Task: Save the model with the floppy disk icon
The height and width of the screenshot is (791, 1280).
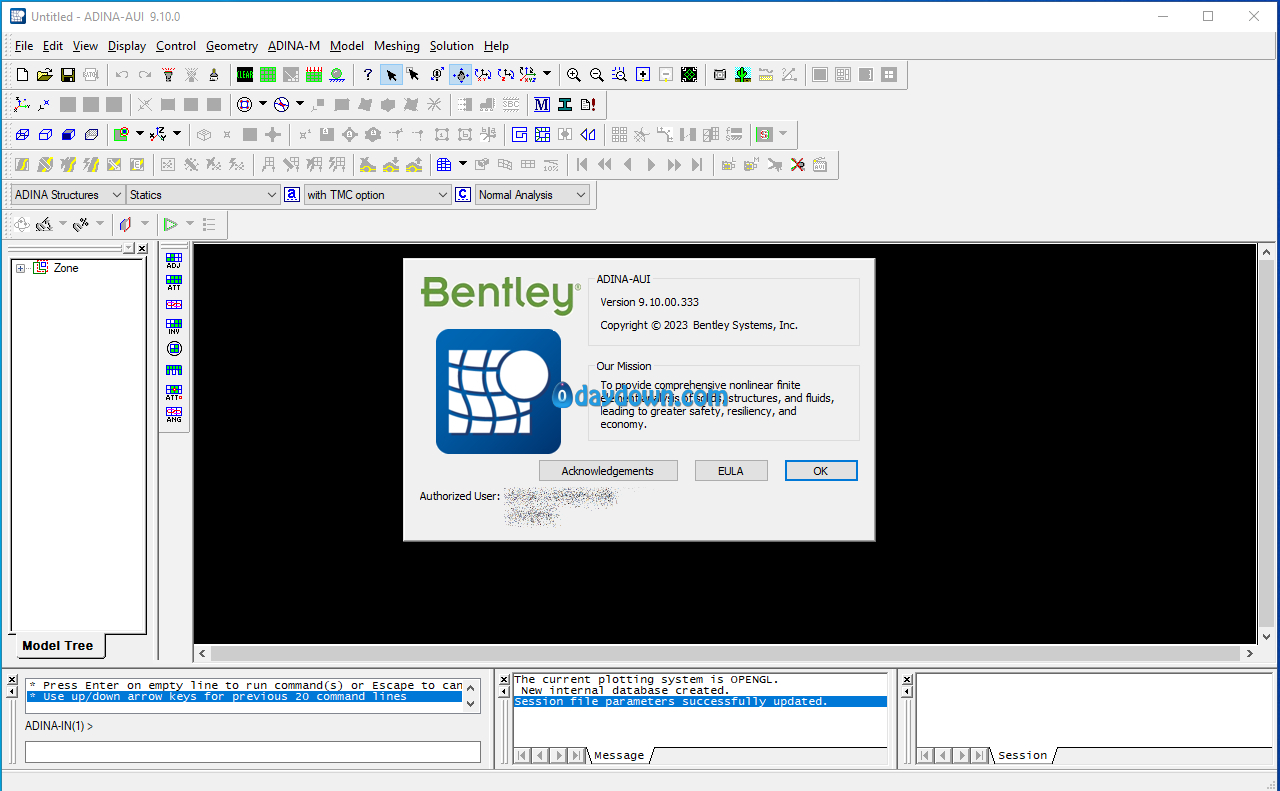Action: pos(68,75)
